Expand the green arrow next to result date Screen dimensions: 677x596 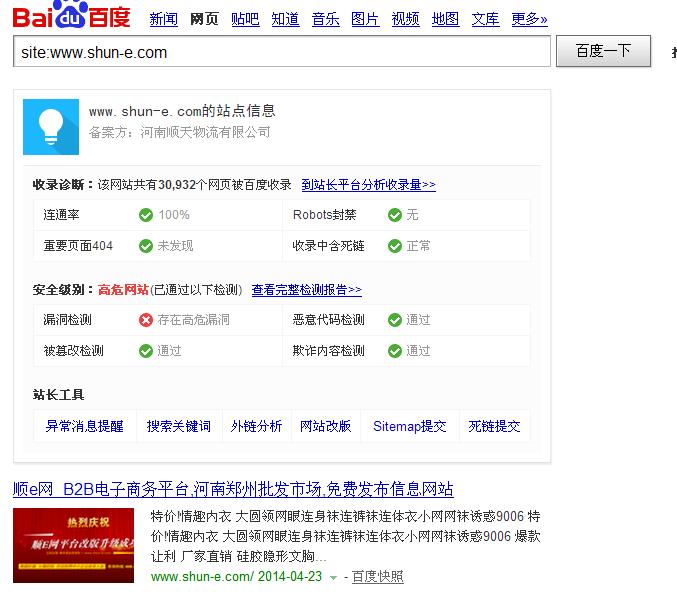tap(334, 578)
